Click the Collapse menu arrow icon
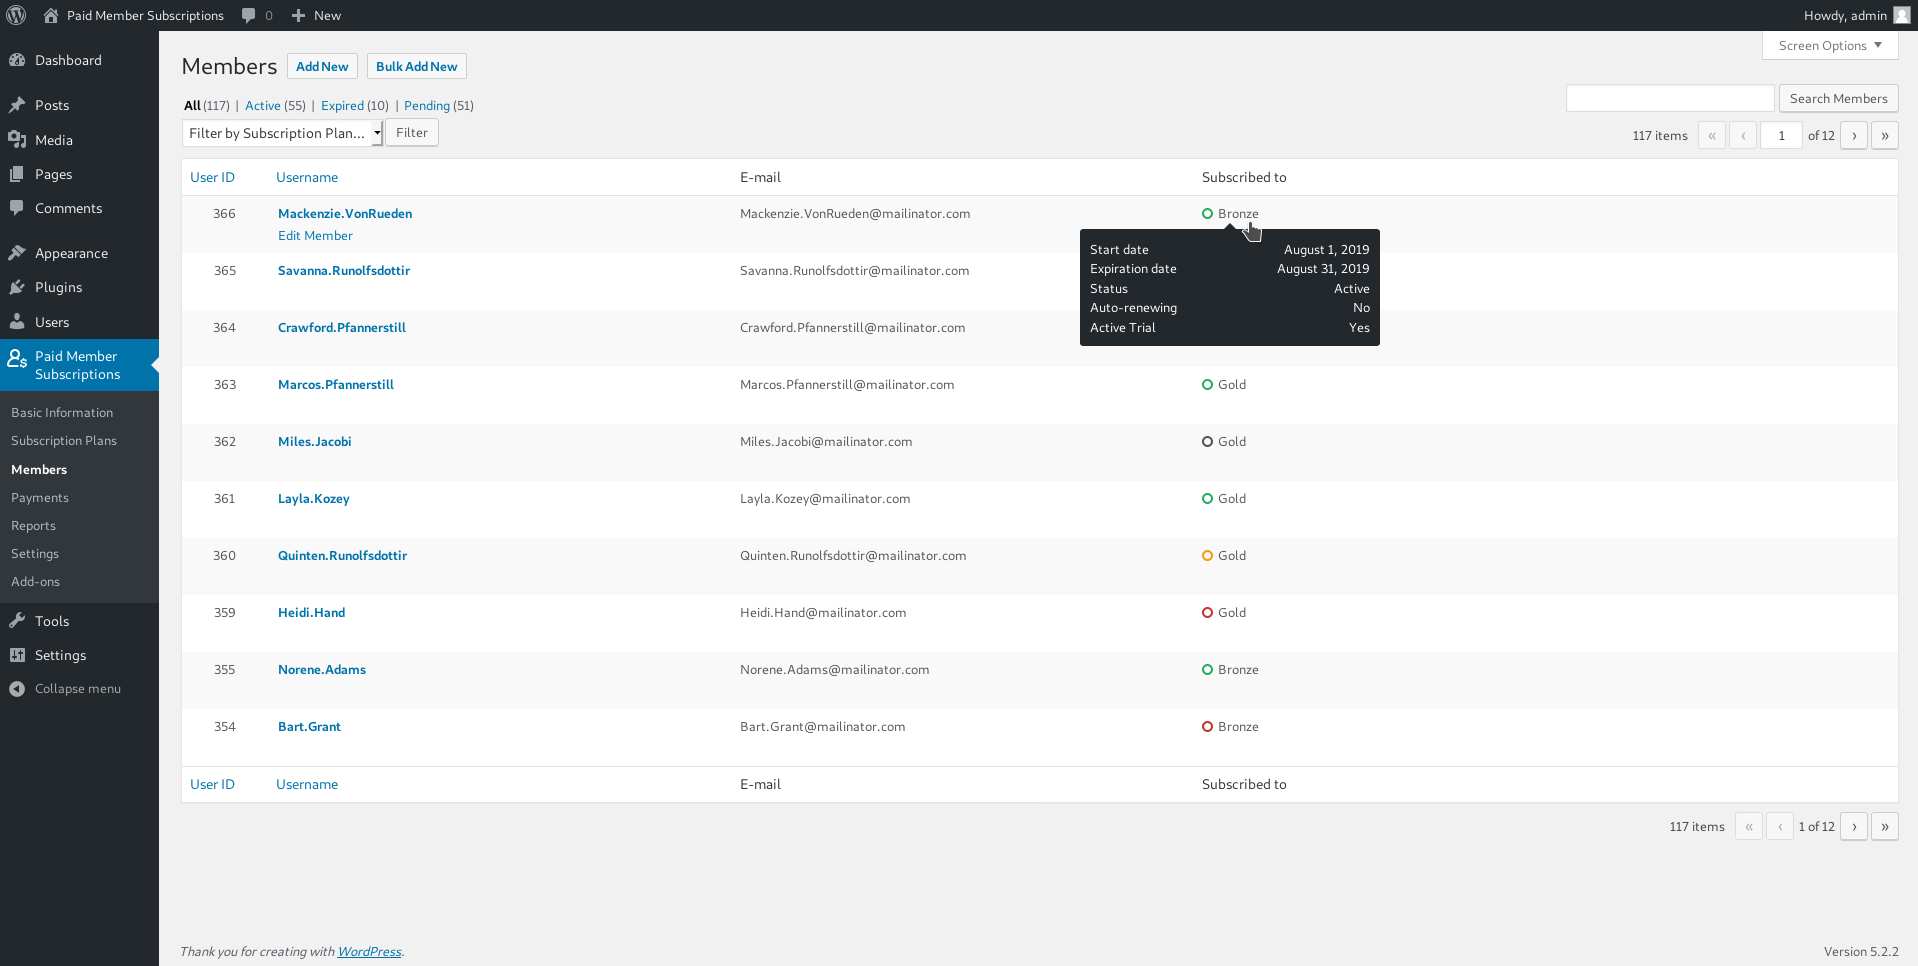1918x966 pixels. 17,689
